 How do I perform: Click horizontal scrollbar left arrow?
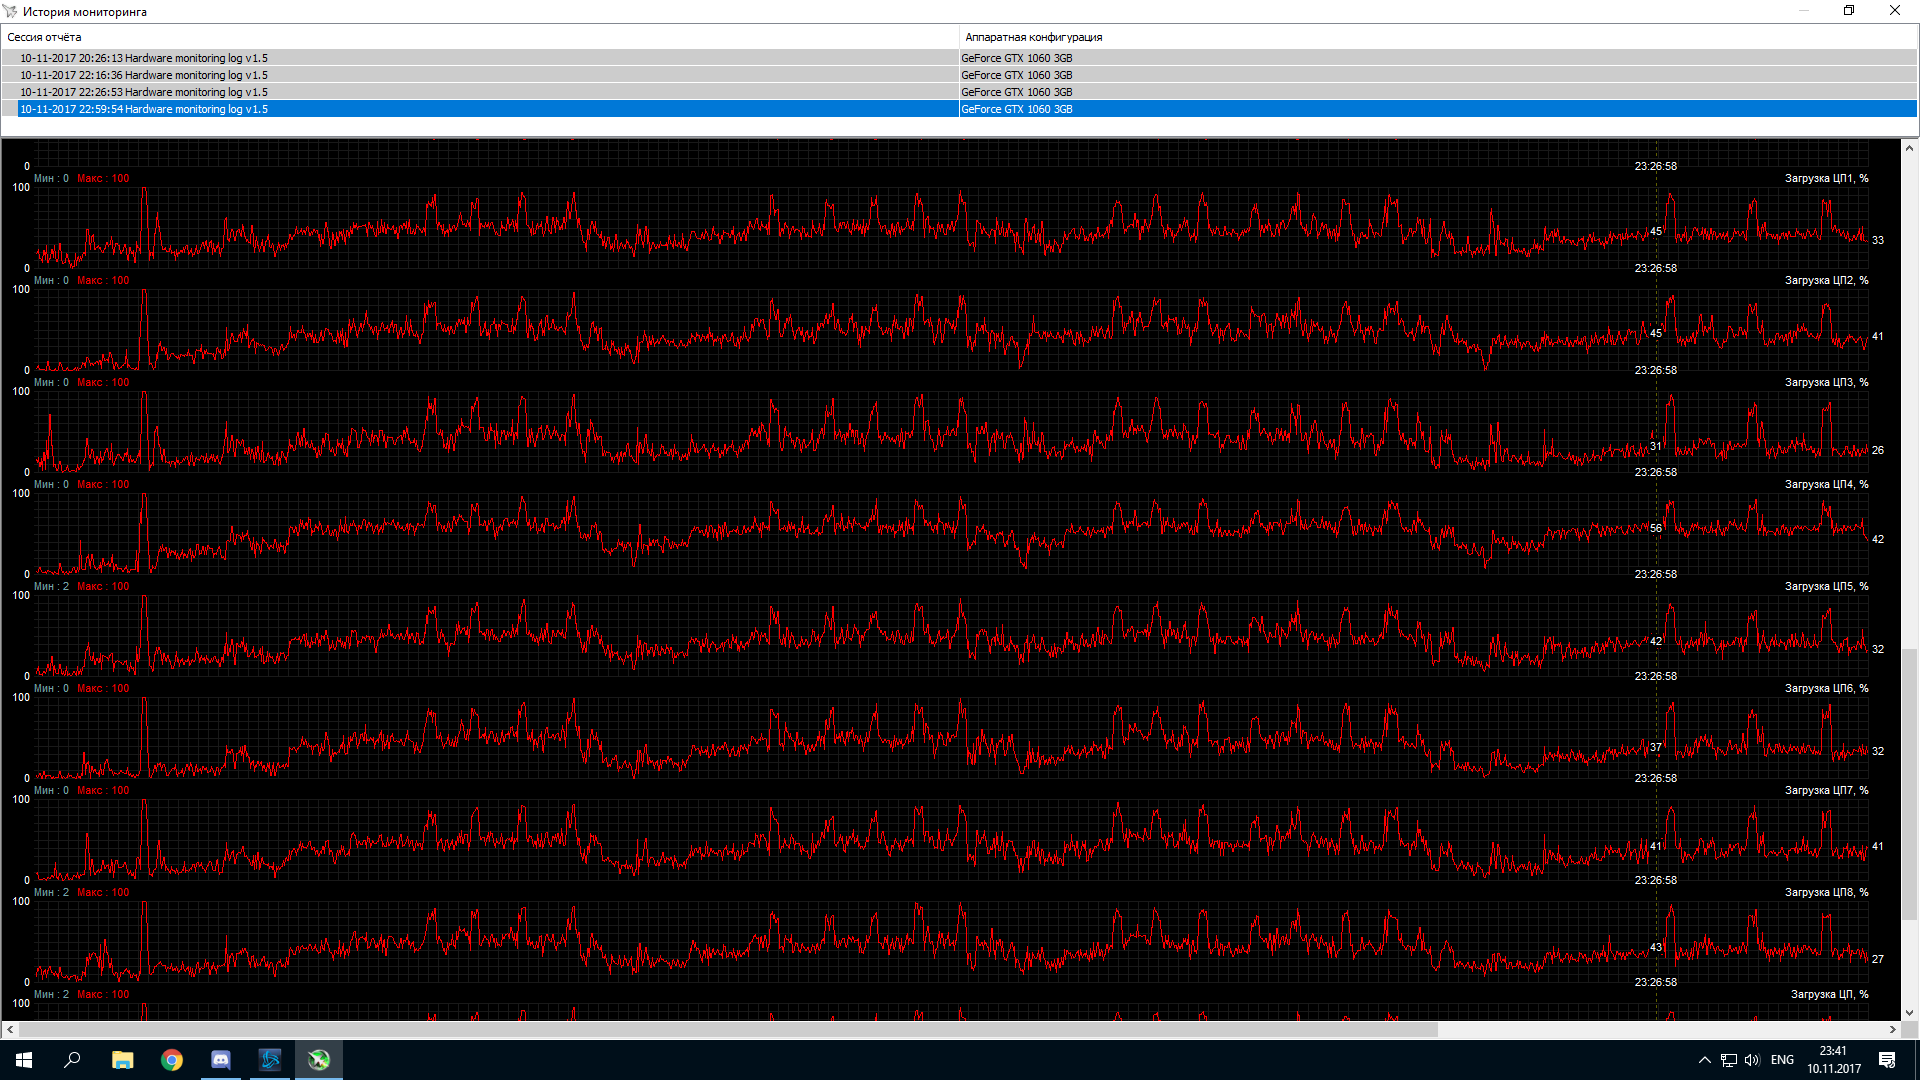pyautogui.click(x=10, y=1029)
